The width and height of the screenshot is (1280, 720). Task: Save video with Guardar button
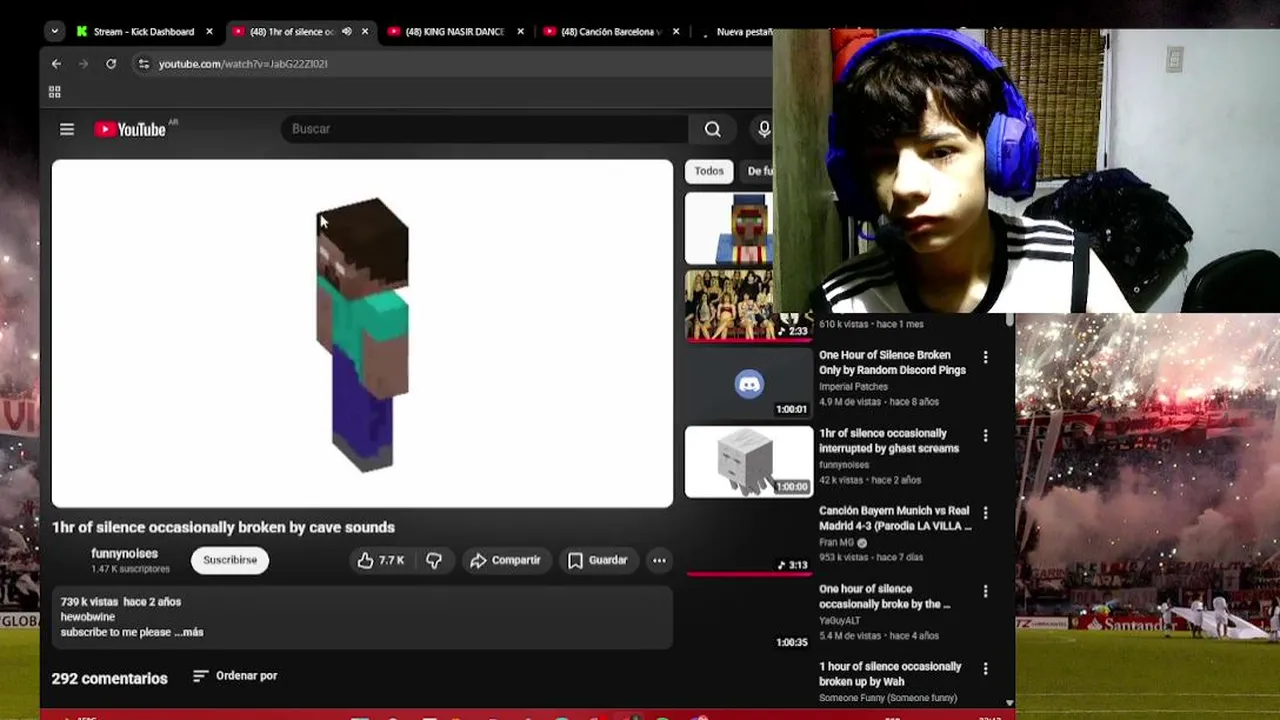point(598,561)
